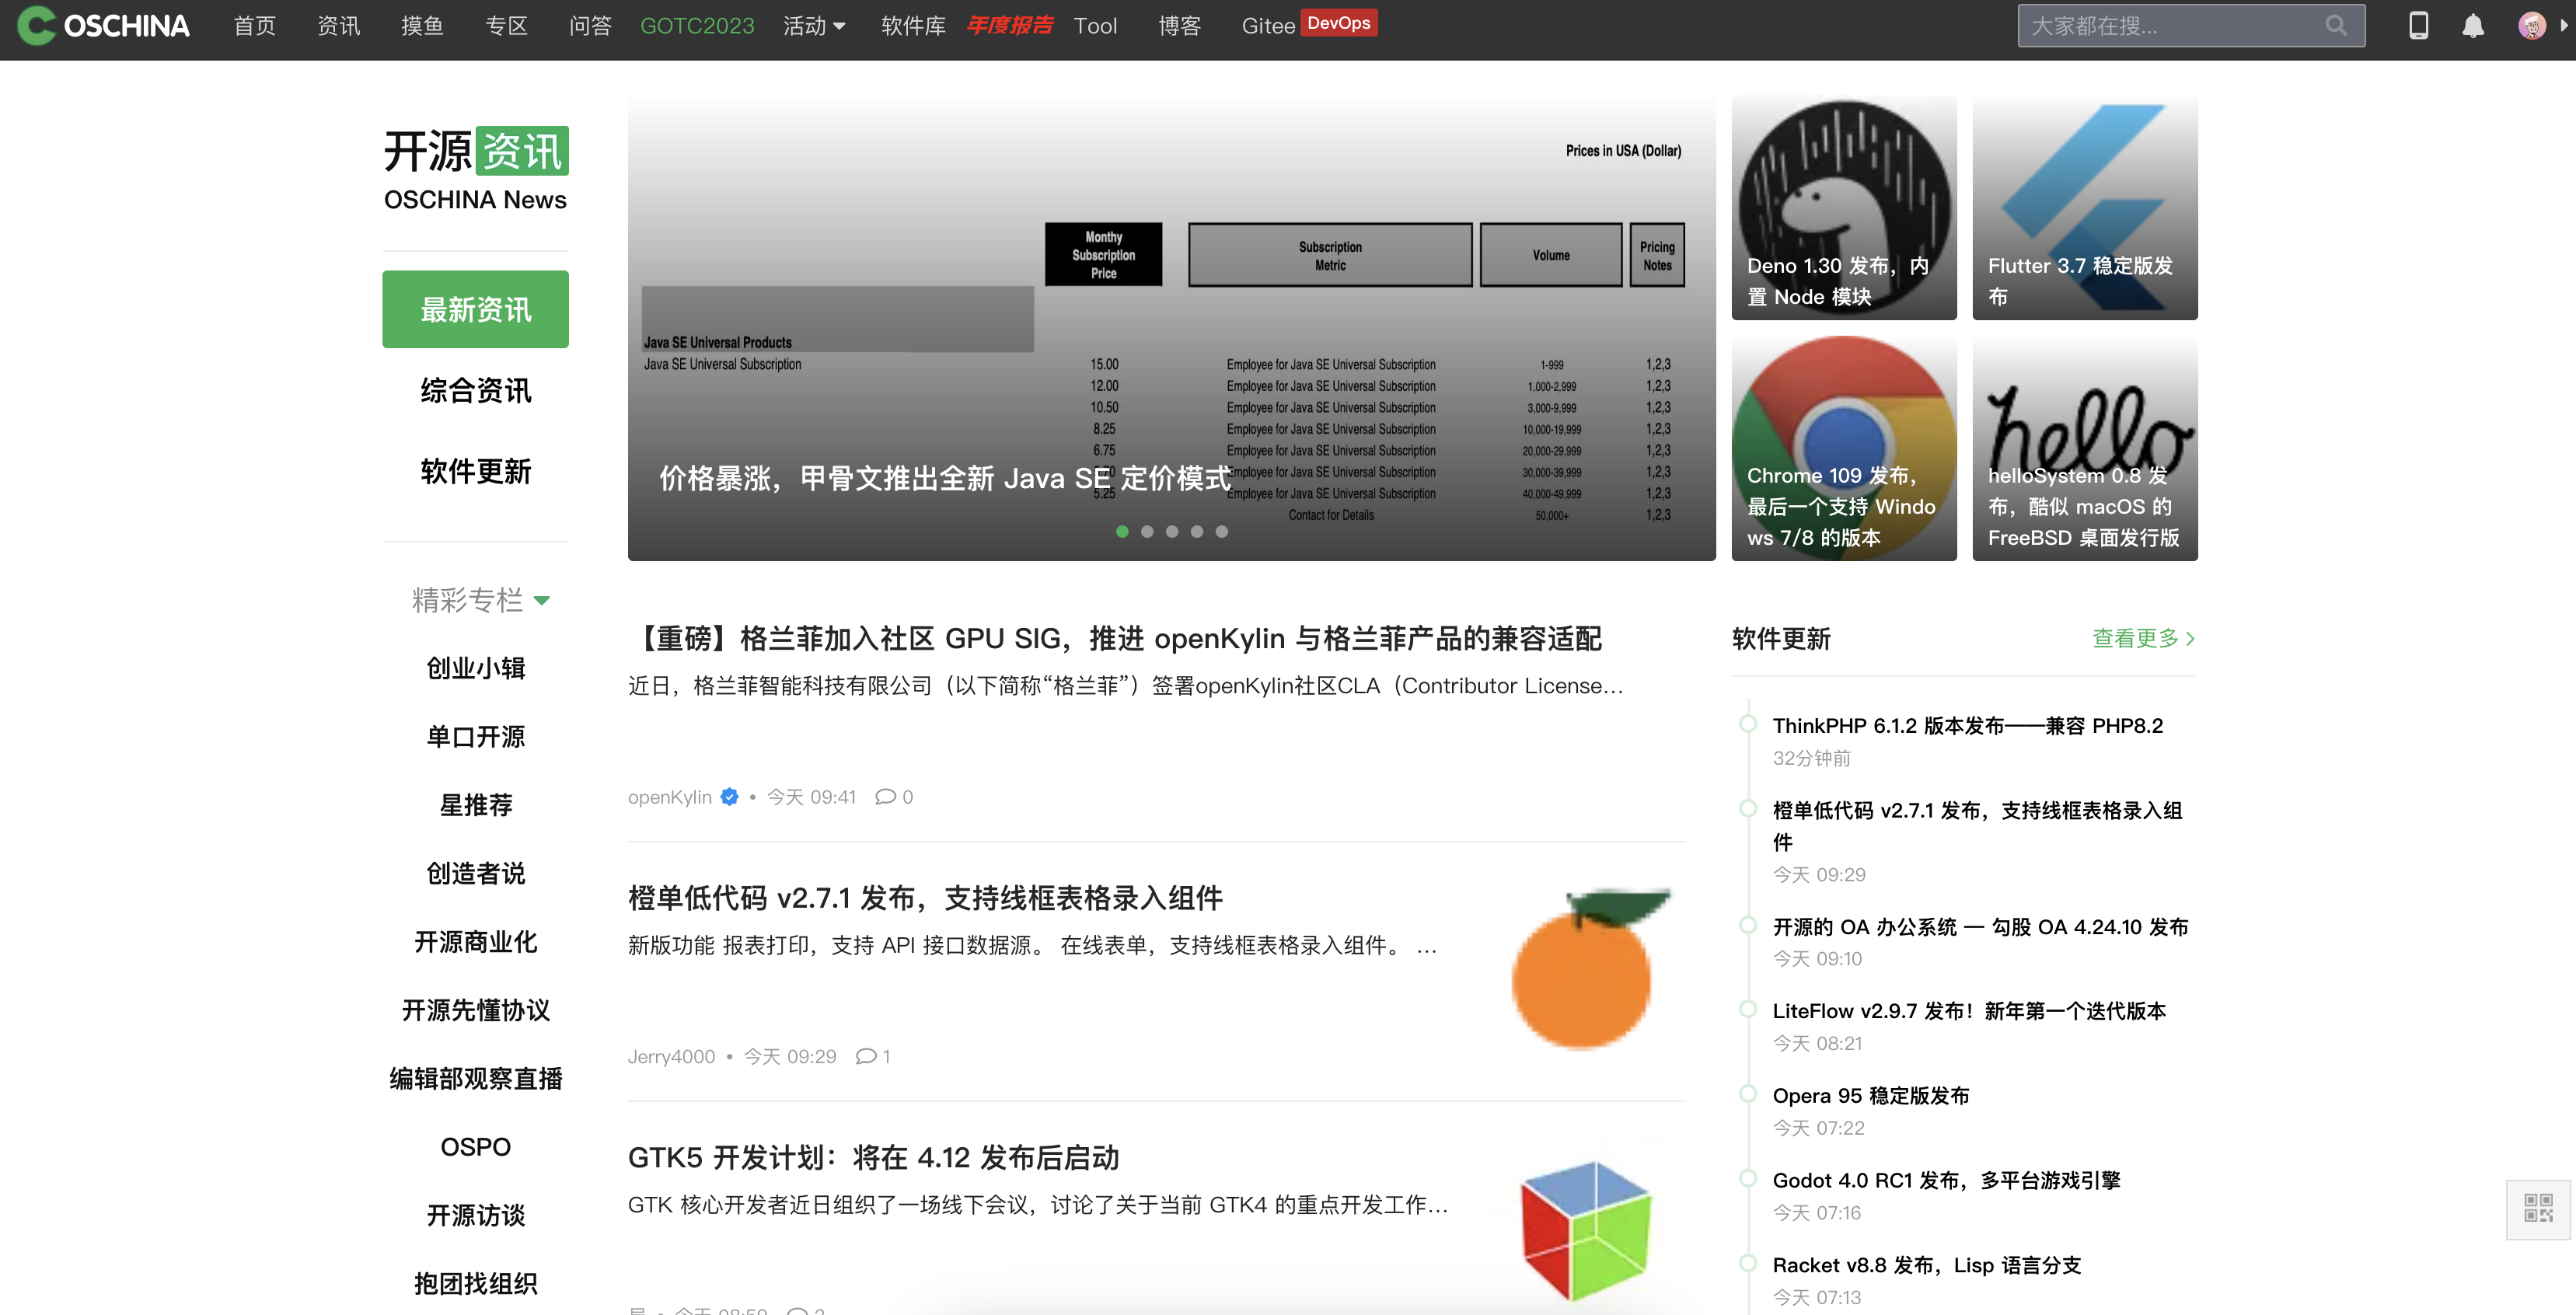Open 专区 in the navbar

click(506, 26)
